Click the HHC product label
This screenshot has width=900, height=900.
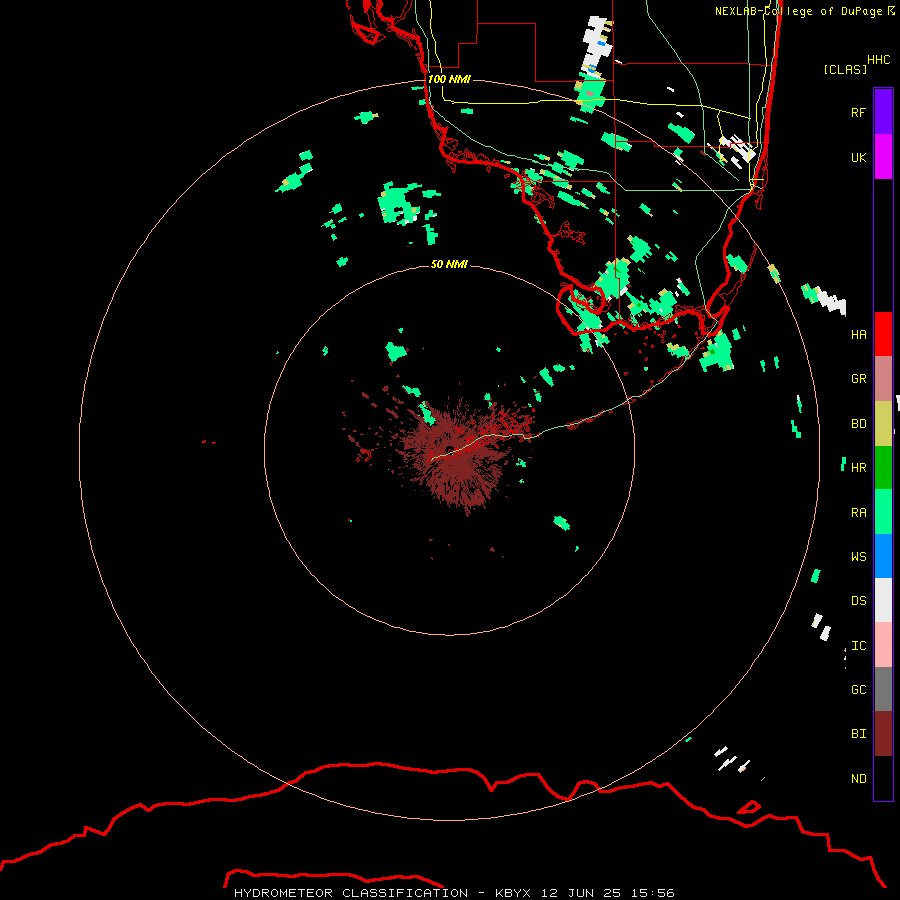pos(879,60)
